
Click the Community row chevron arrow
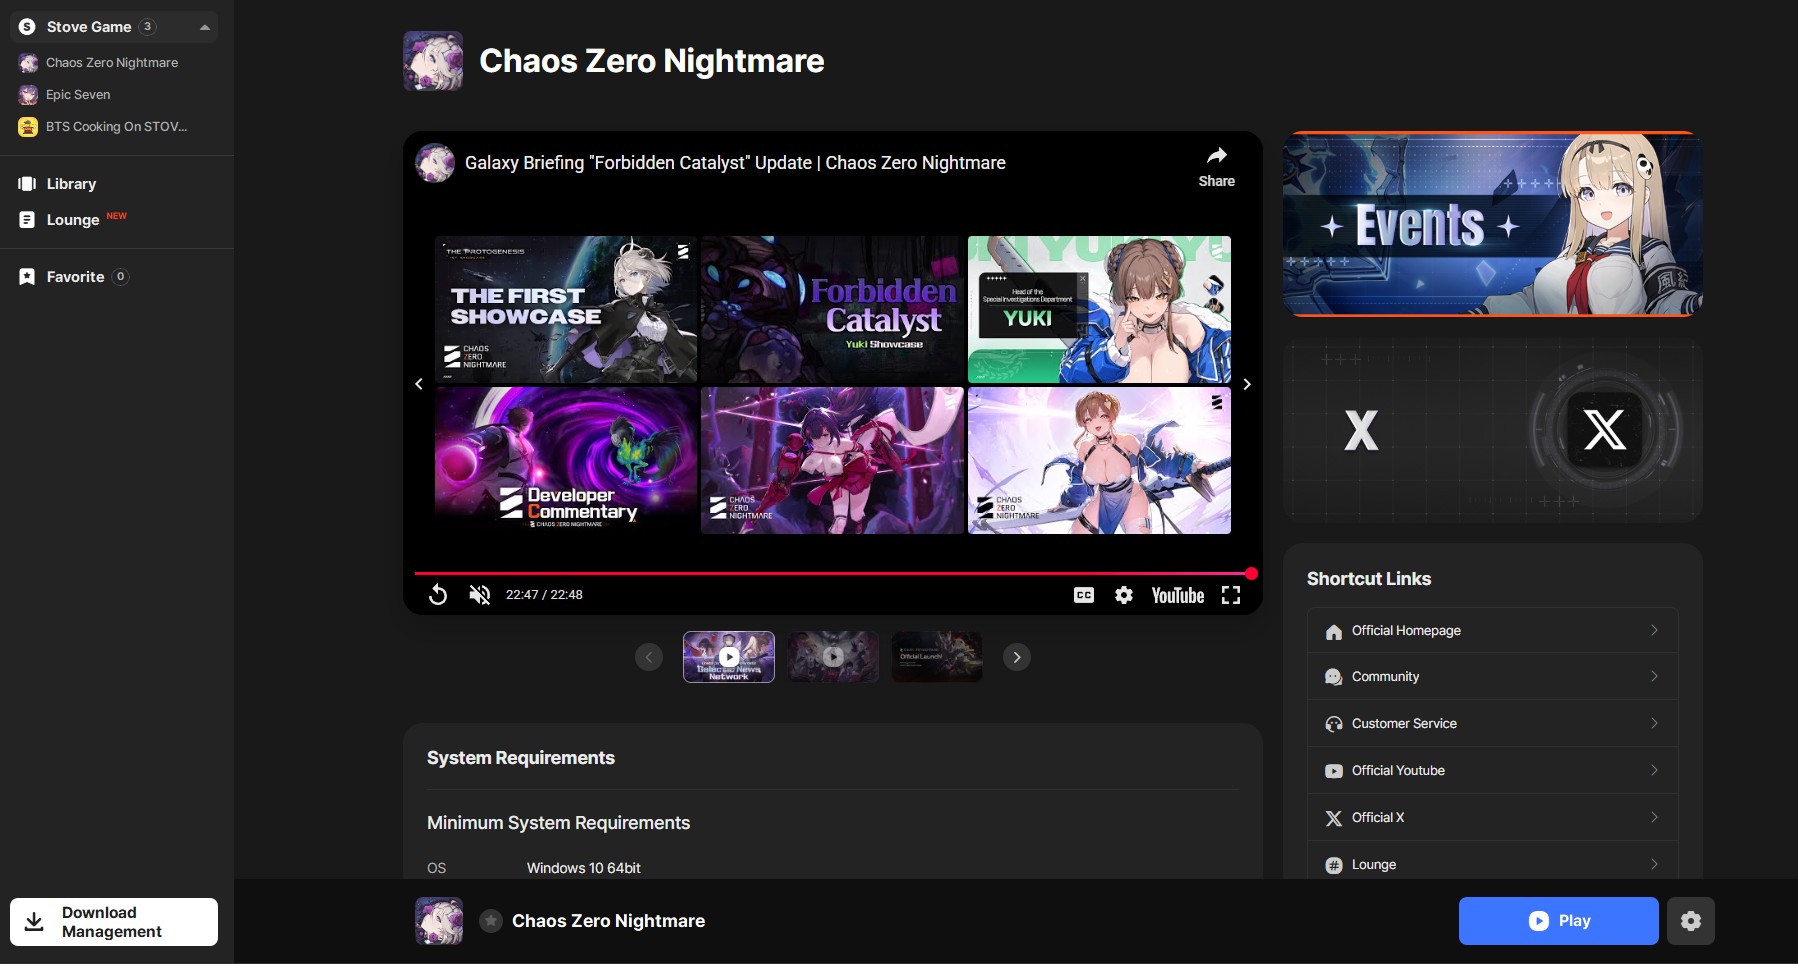tap(1654, 676)
